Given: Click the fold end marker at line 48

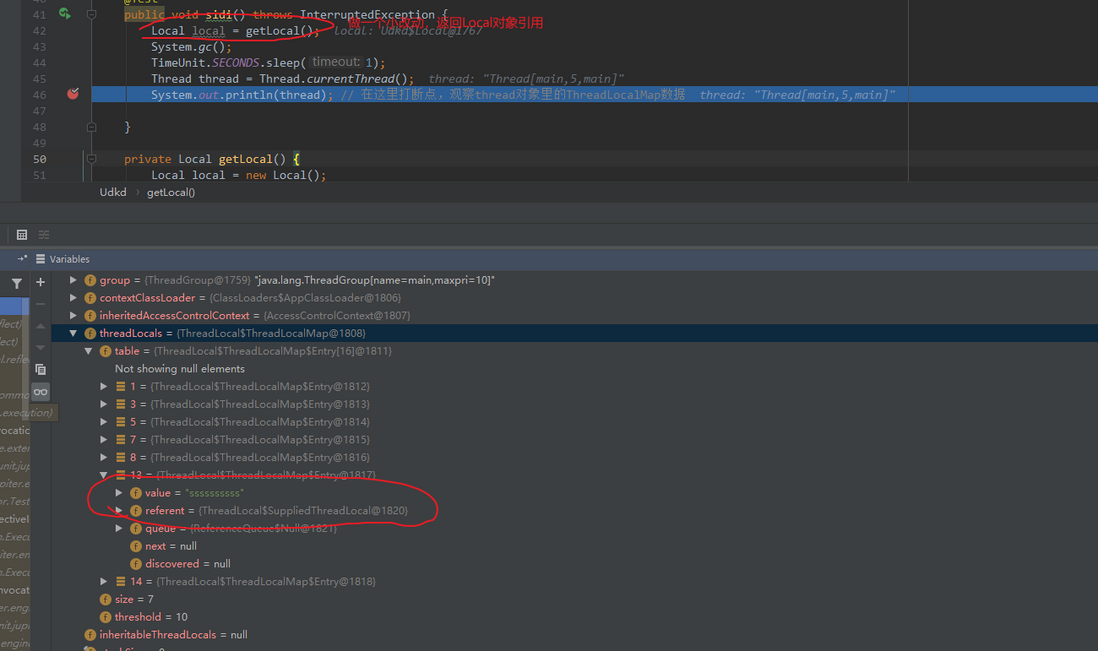Looking at the screenshot, I should 91,127.
